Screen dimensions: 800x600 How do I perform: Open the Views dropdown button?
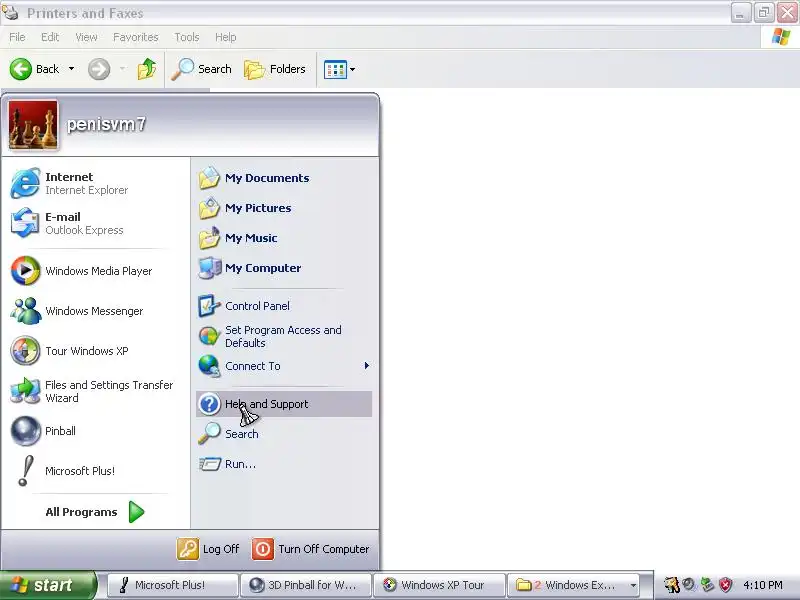click(340, 69)
